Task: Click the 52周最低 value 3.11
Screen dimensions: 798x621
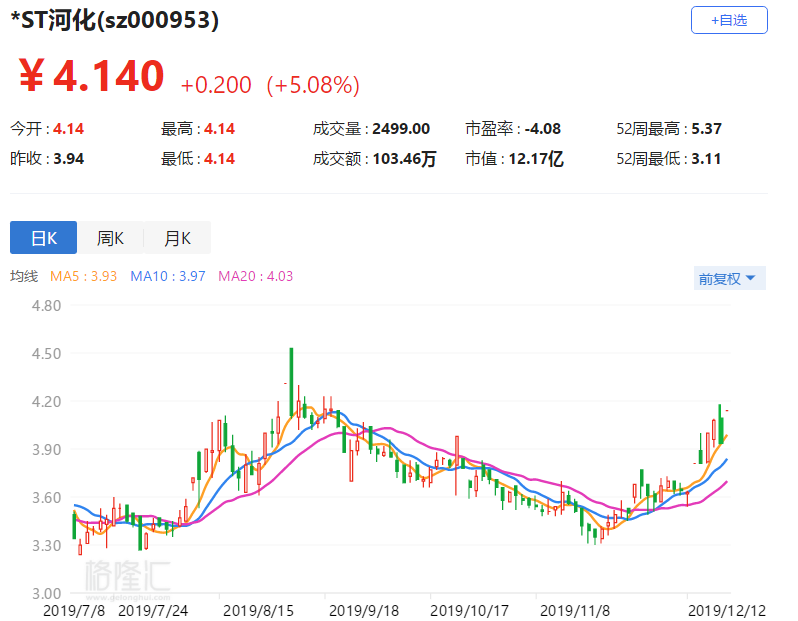Action: click(706, 159)
